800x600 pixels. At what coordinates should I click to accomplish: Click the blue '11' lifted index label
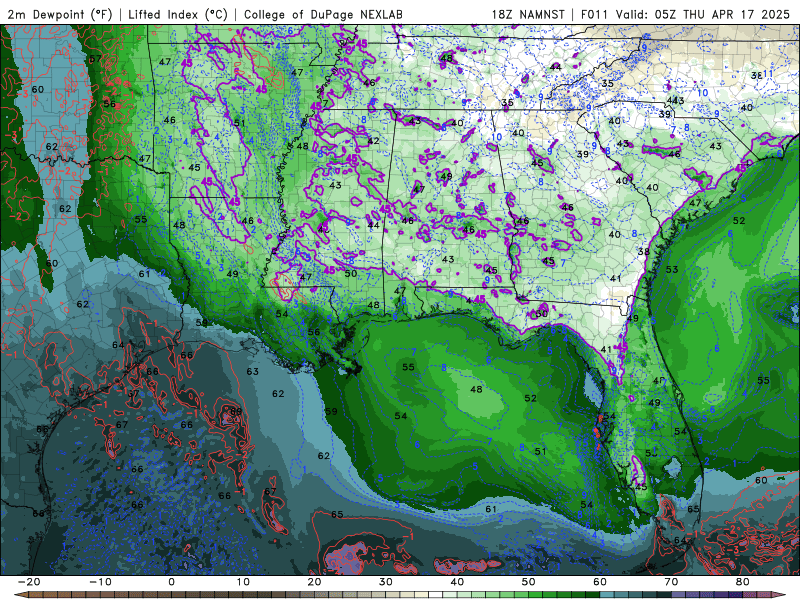point(768,74)
